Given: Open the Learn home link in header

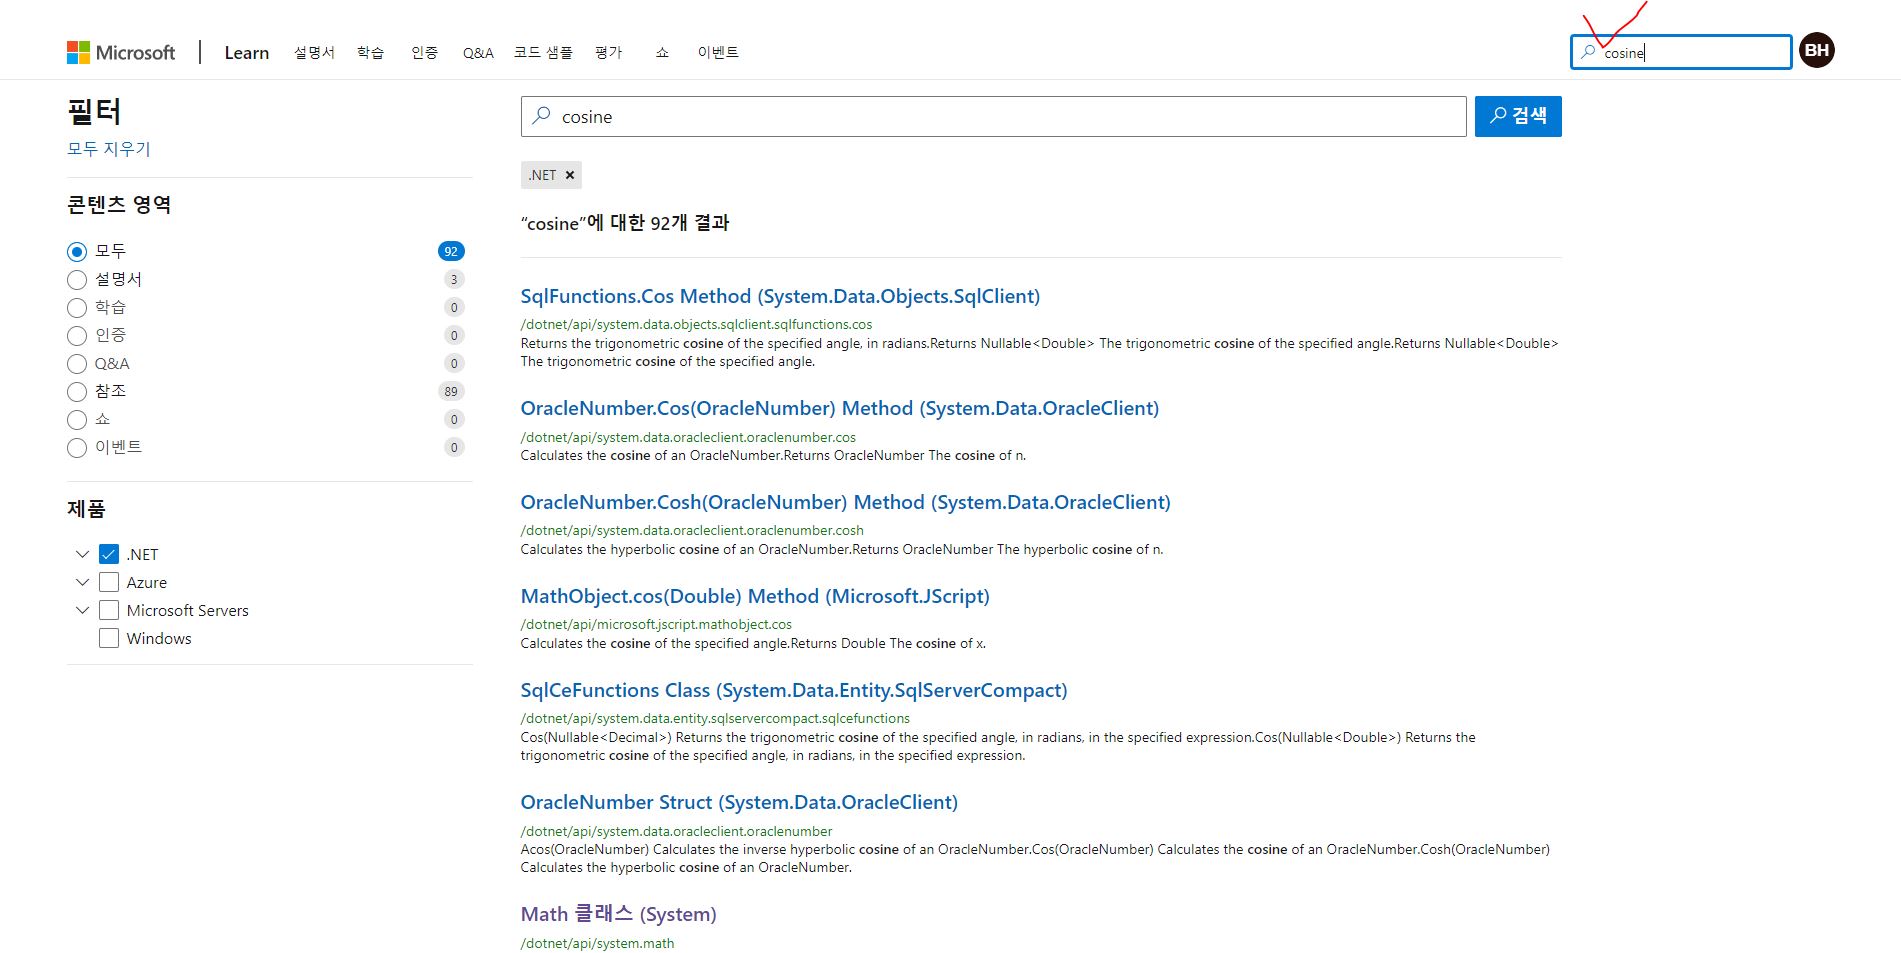Looking at the screenshot, I should point(247,52).
